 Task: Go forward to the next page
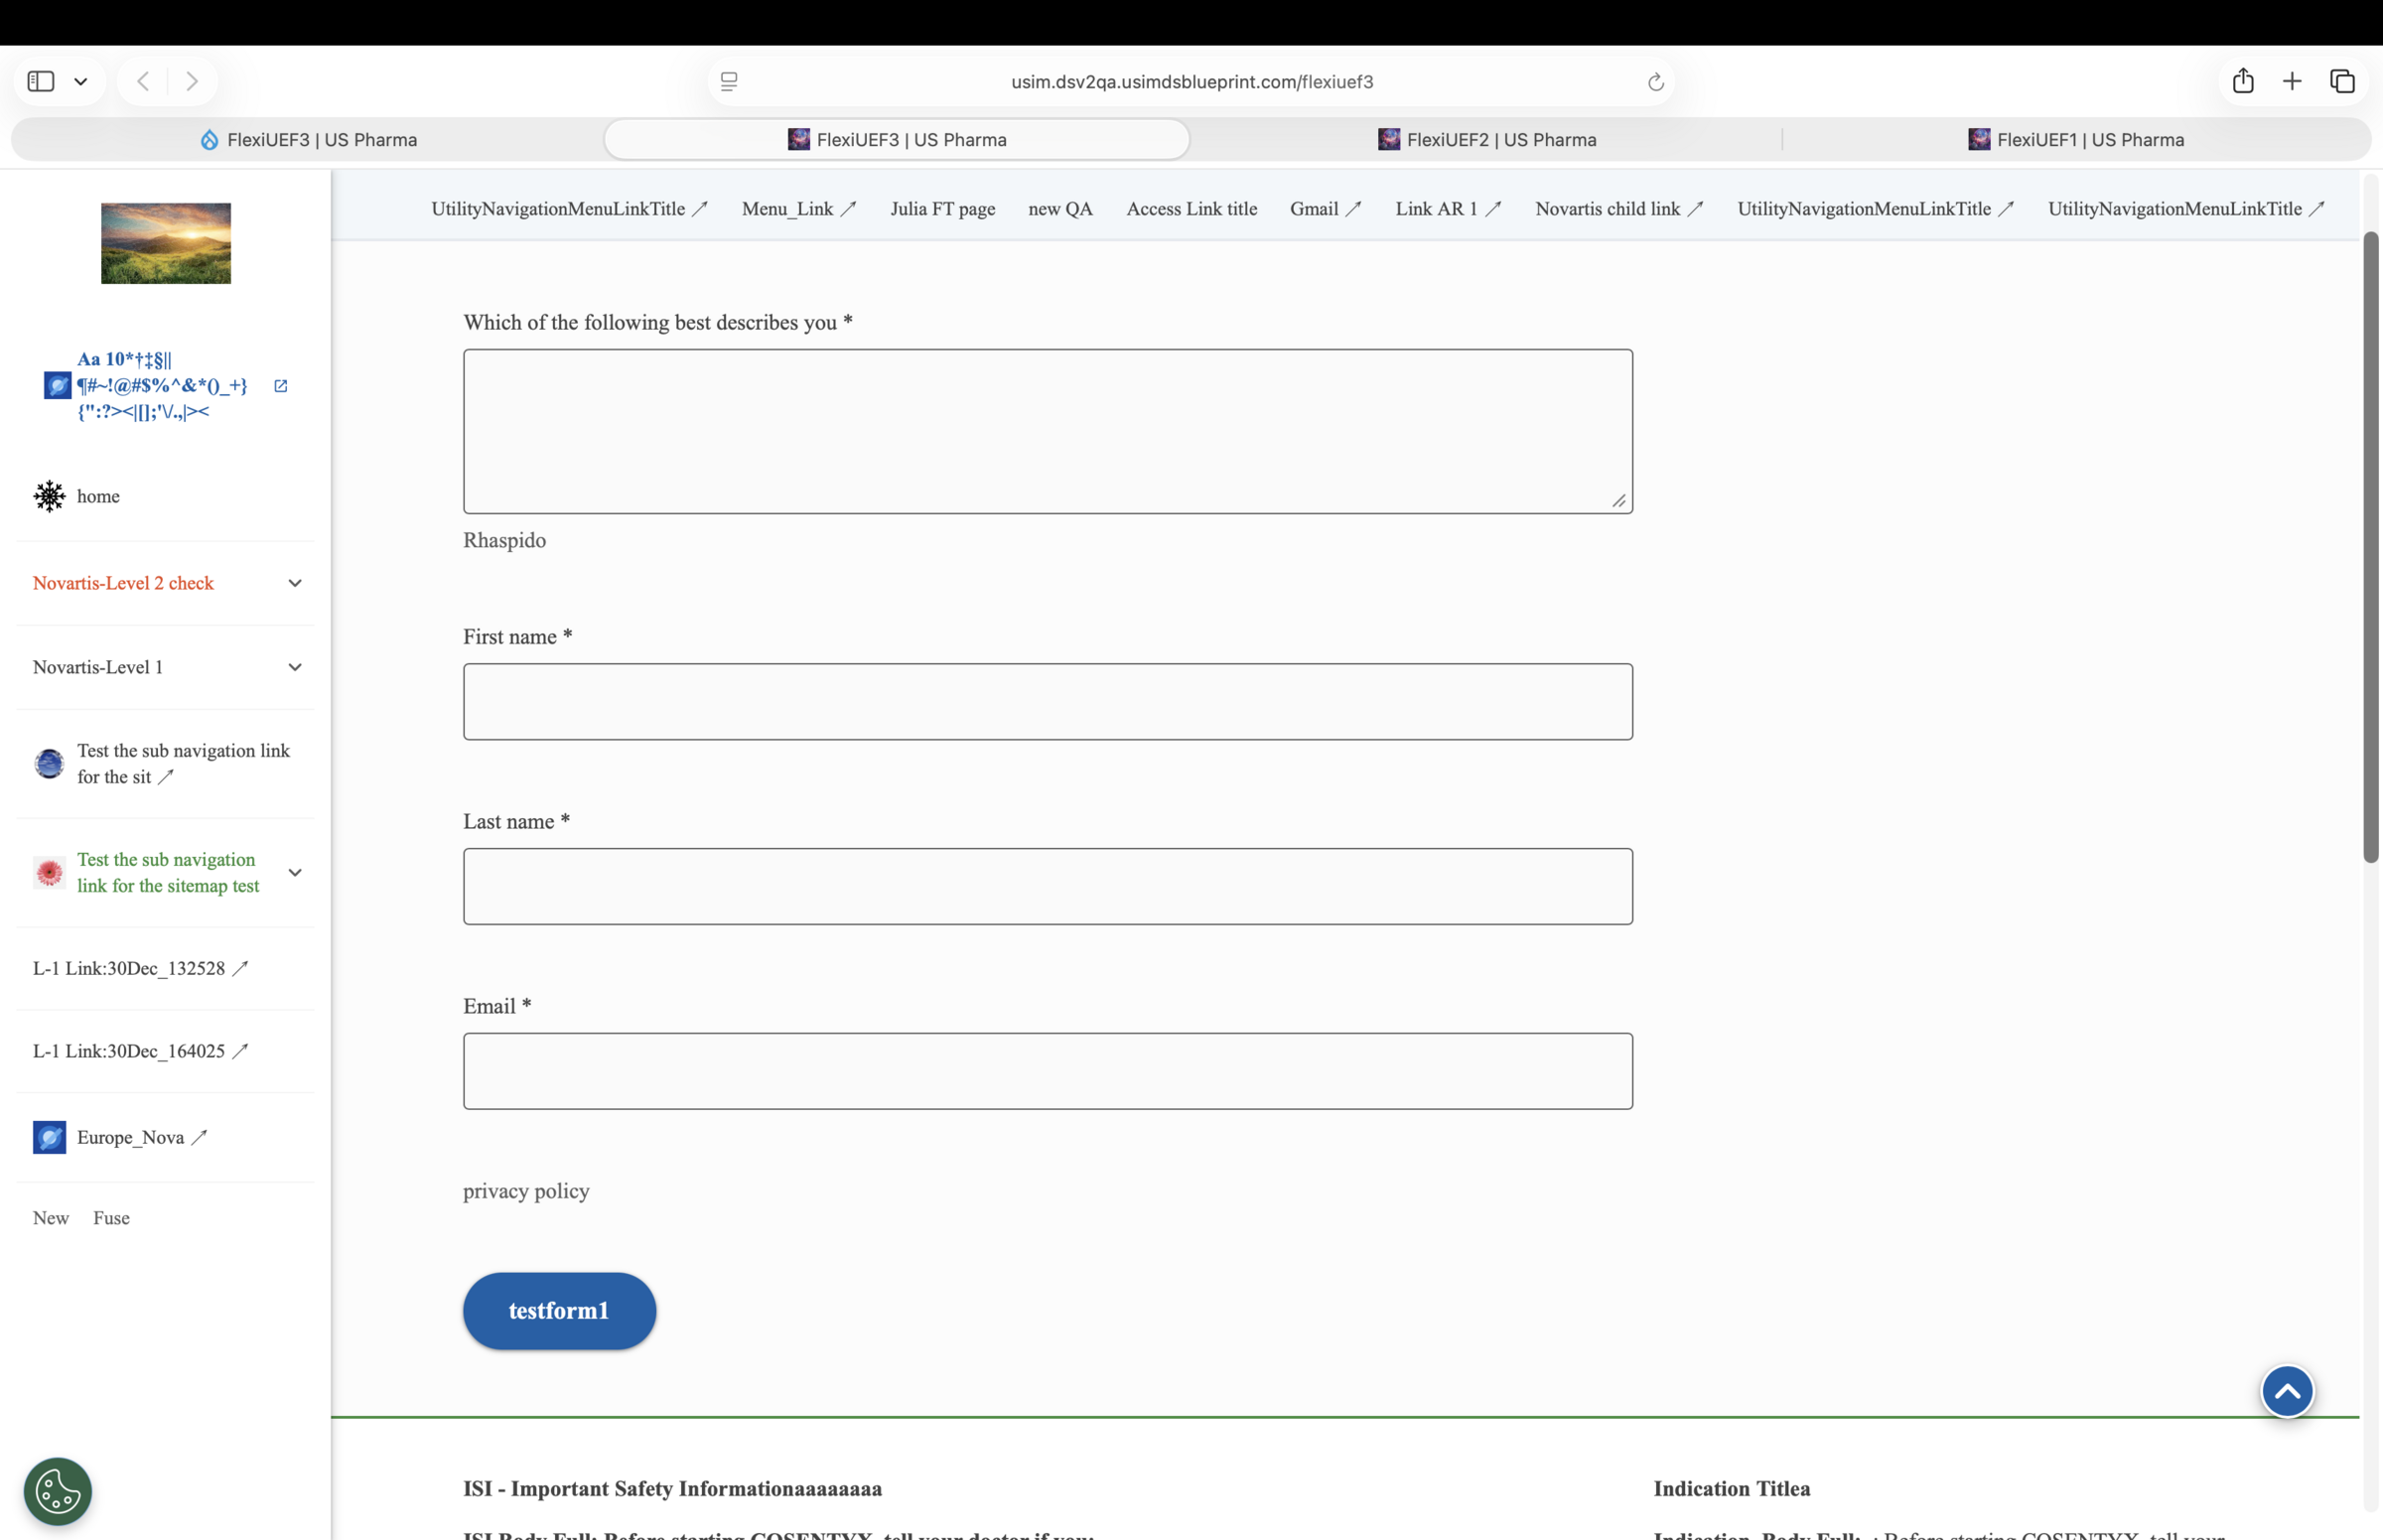tap(192, 81)
